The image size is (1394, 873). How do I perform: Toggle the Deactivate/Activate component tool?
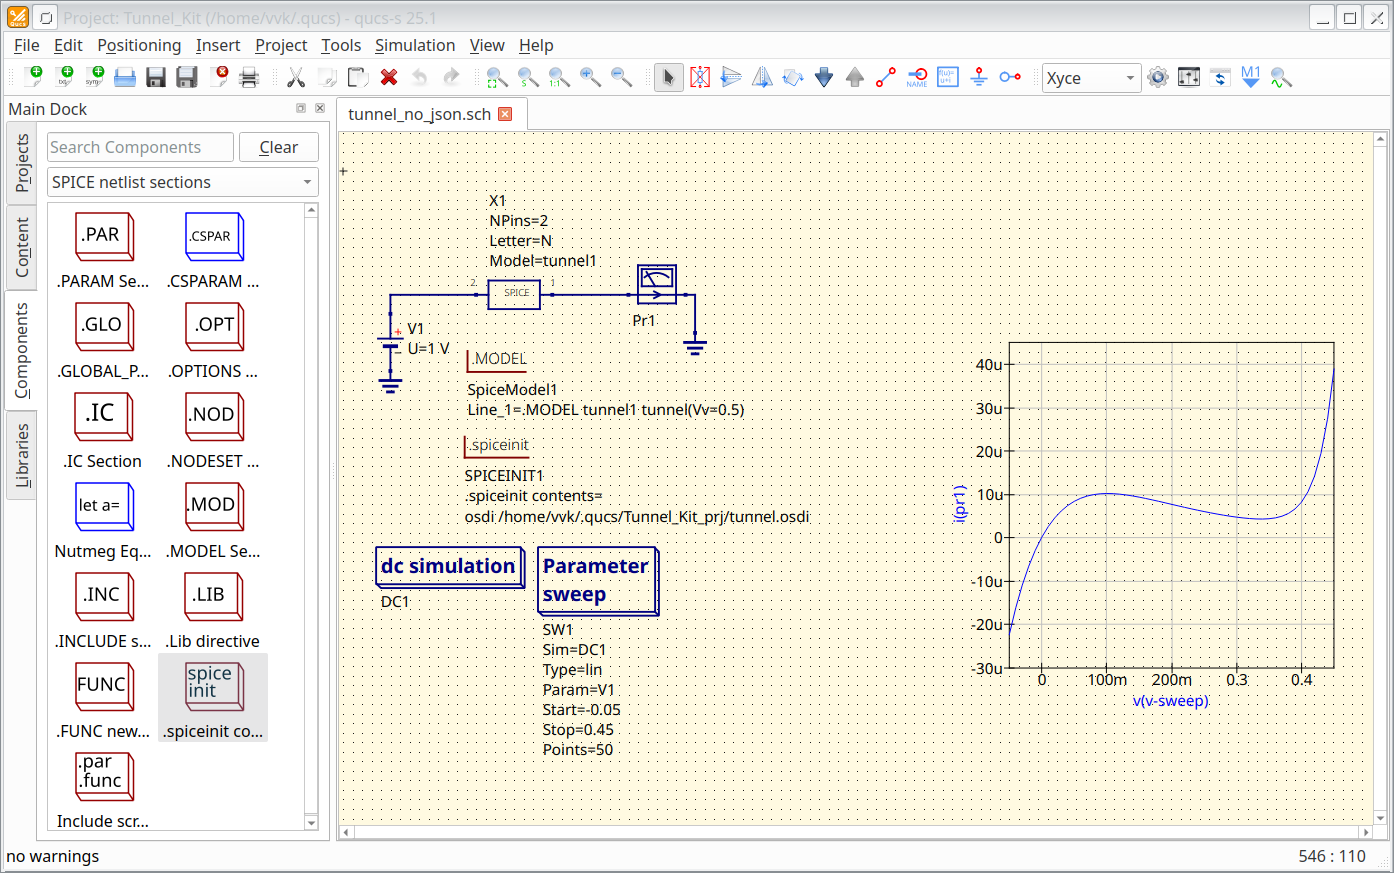(x=700, y=78)
